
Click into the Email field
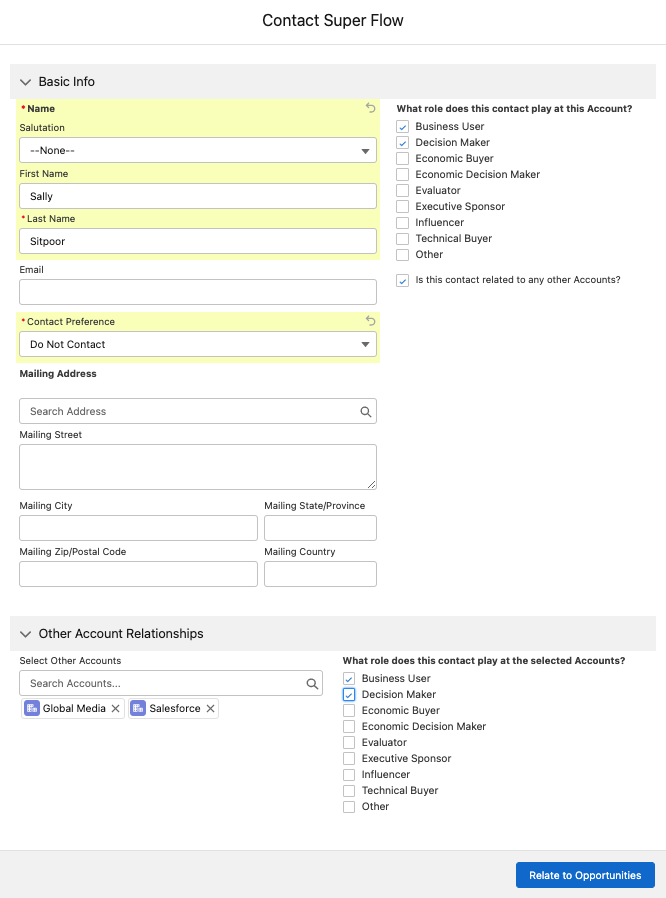[x=196, y=291]
